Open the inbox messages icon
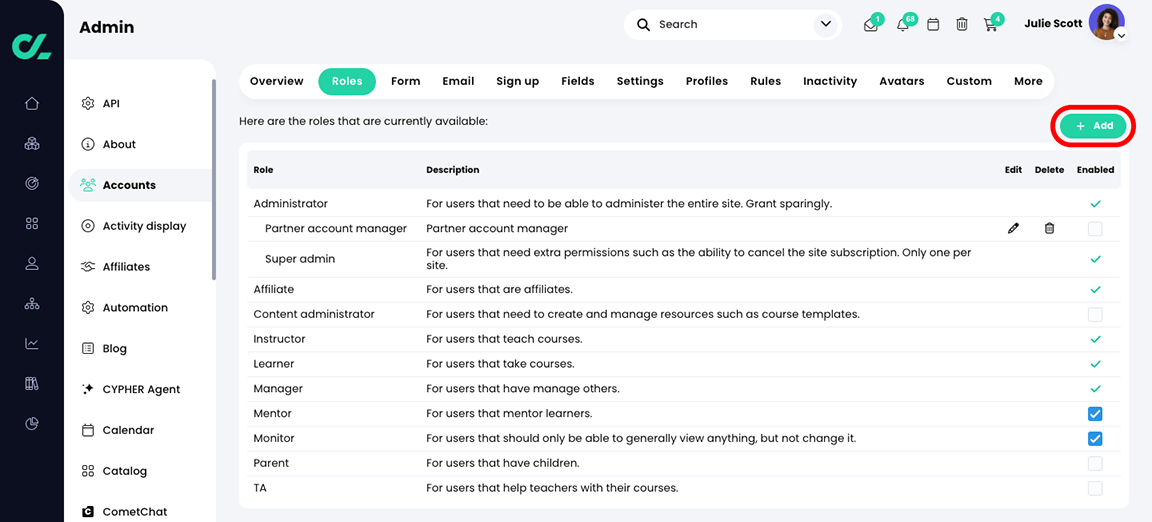The image size is (1152, 522). (871, 25)
